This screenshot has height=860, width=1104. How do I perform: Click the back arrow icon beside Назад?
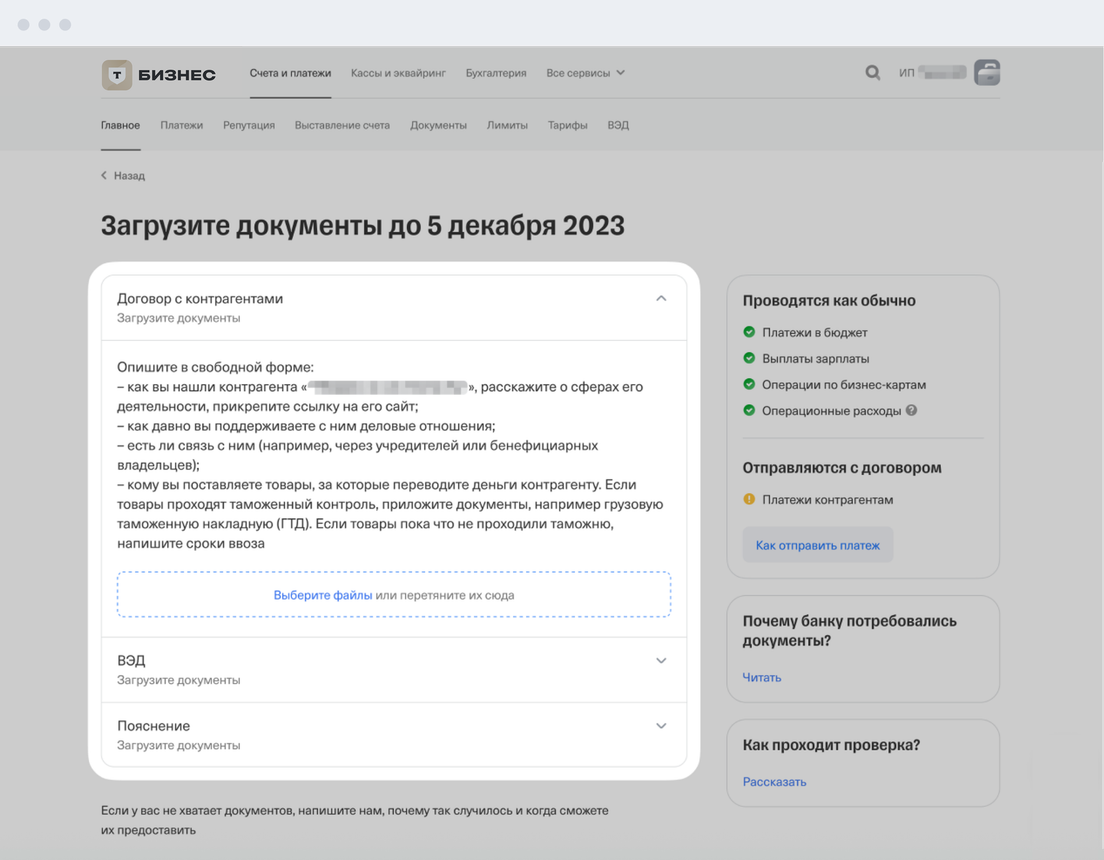point(104,176)
